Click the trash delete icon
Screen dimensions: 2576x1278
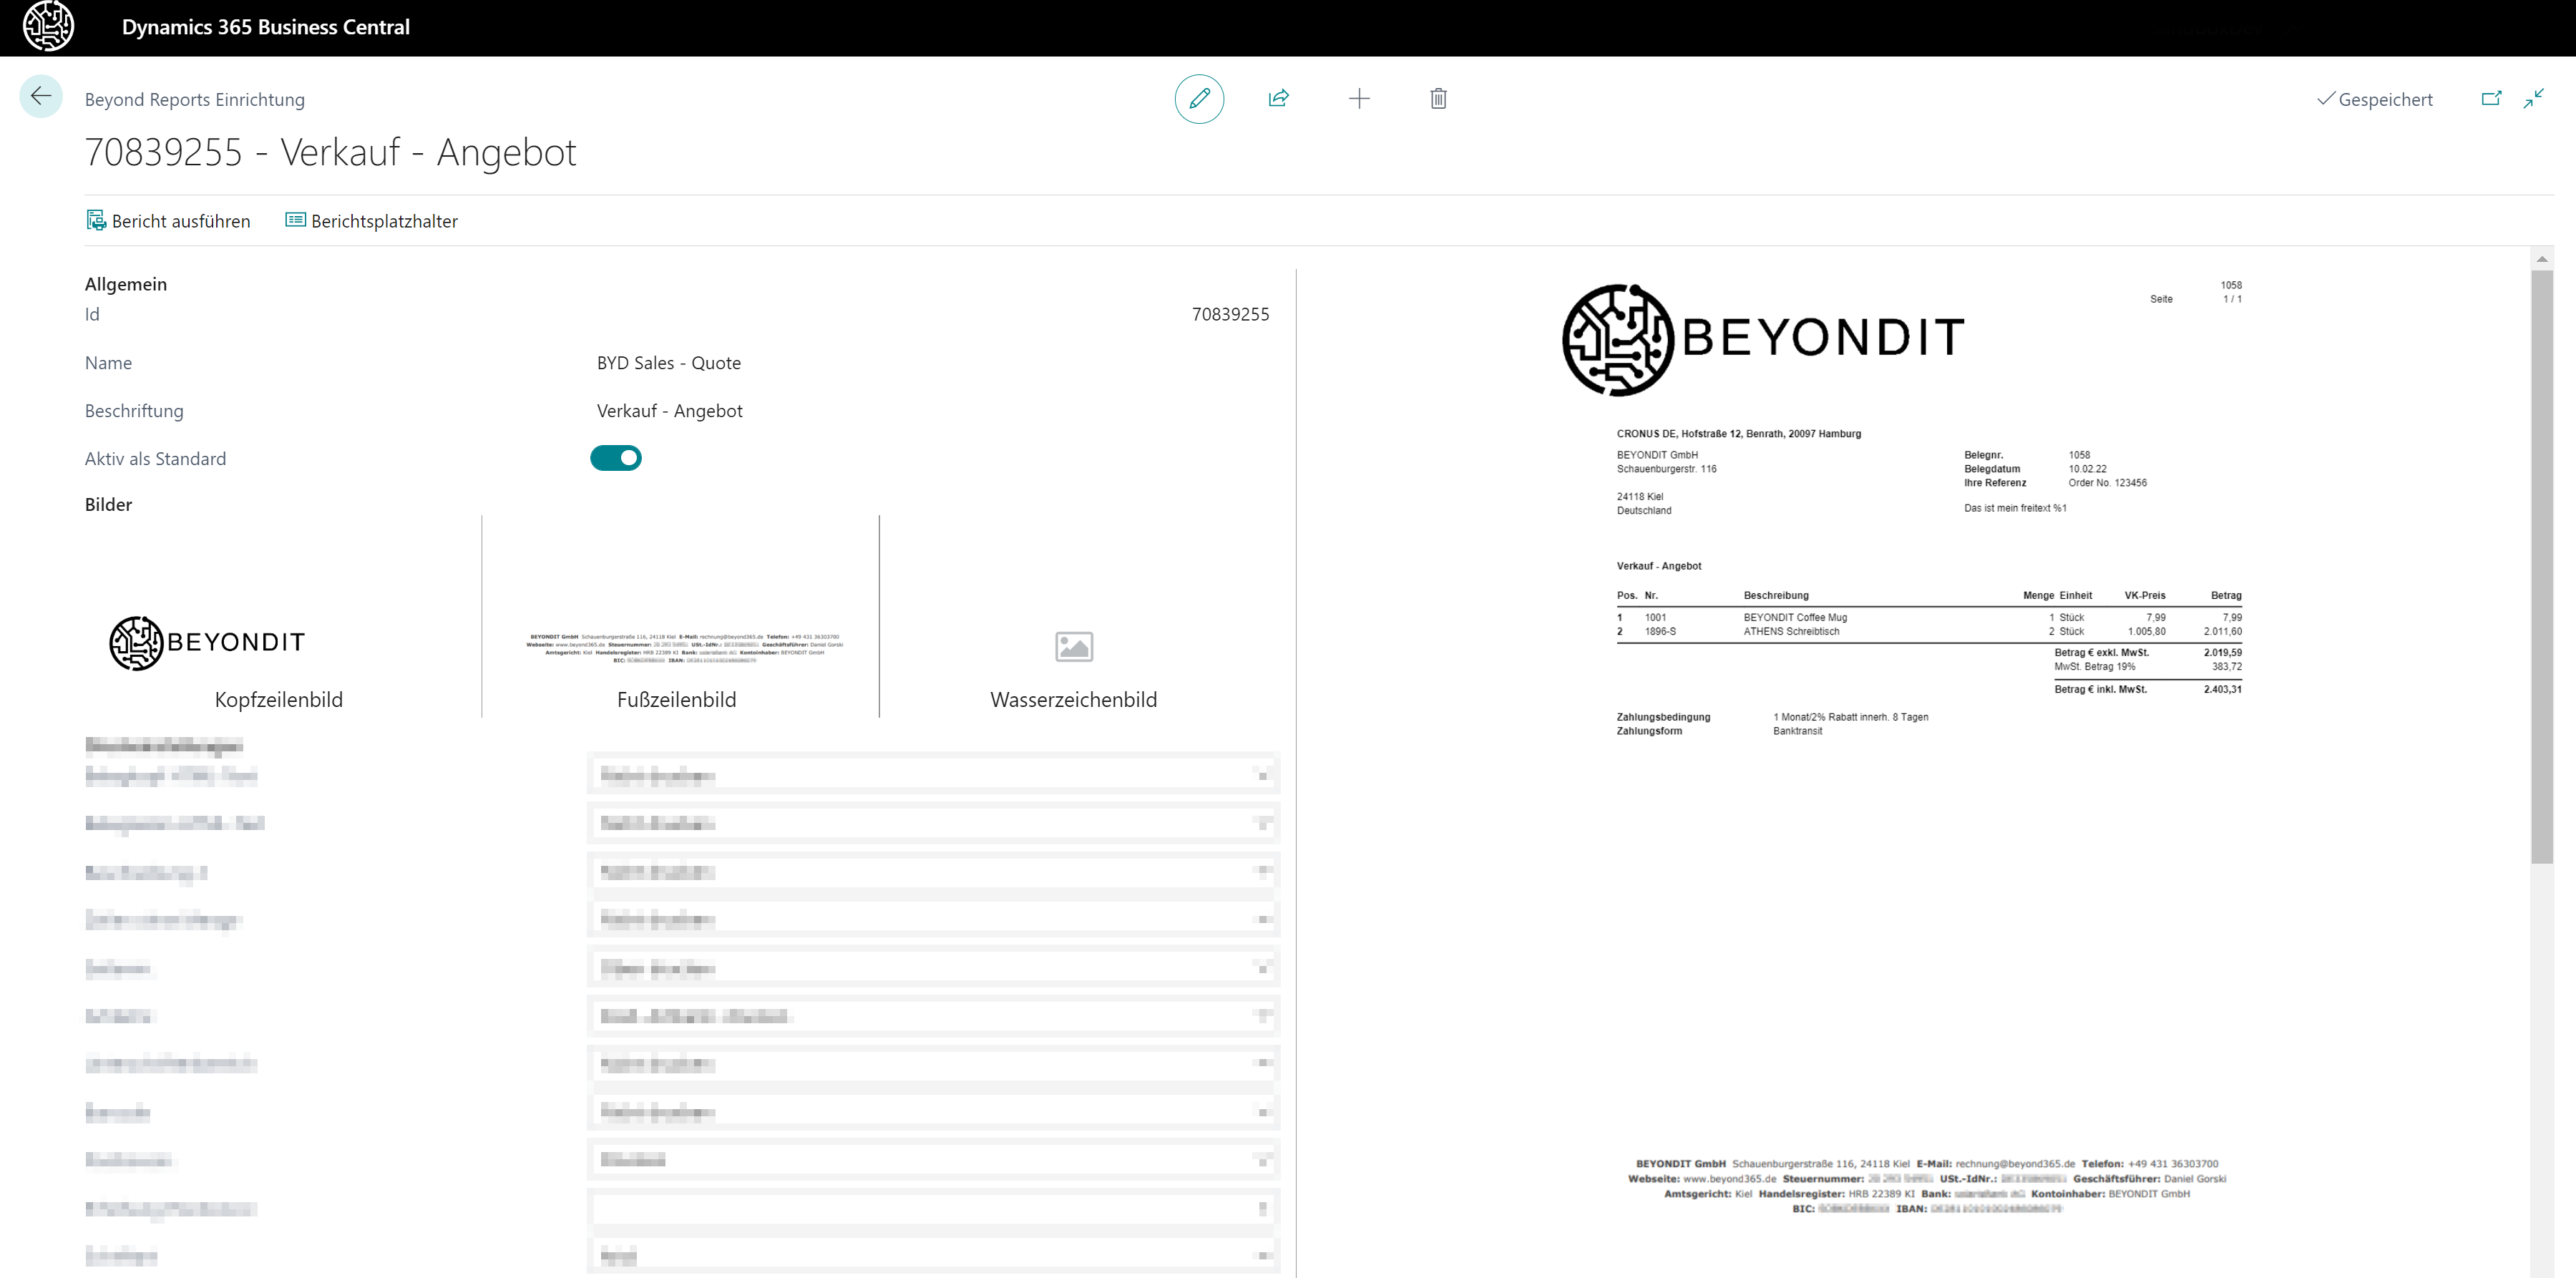point(1438,98)
